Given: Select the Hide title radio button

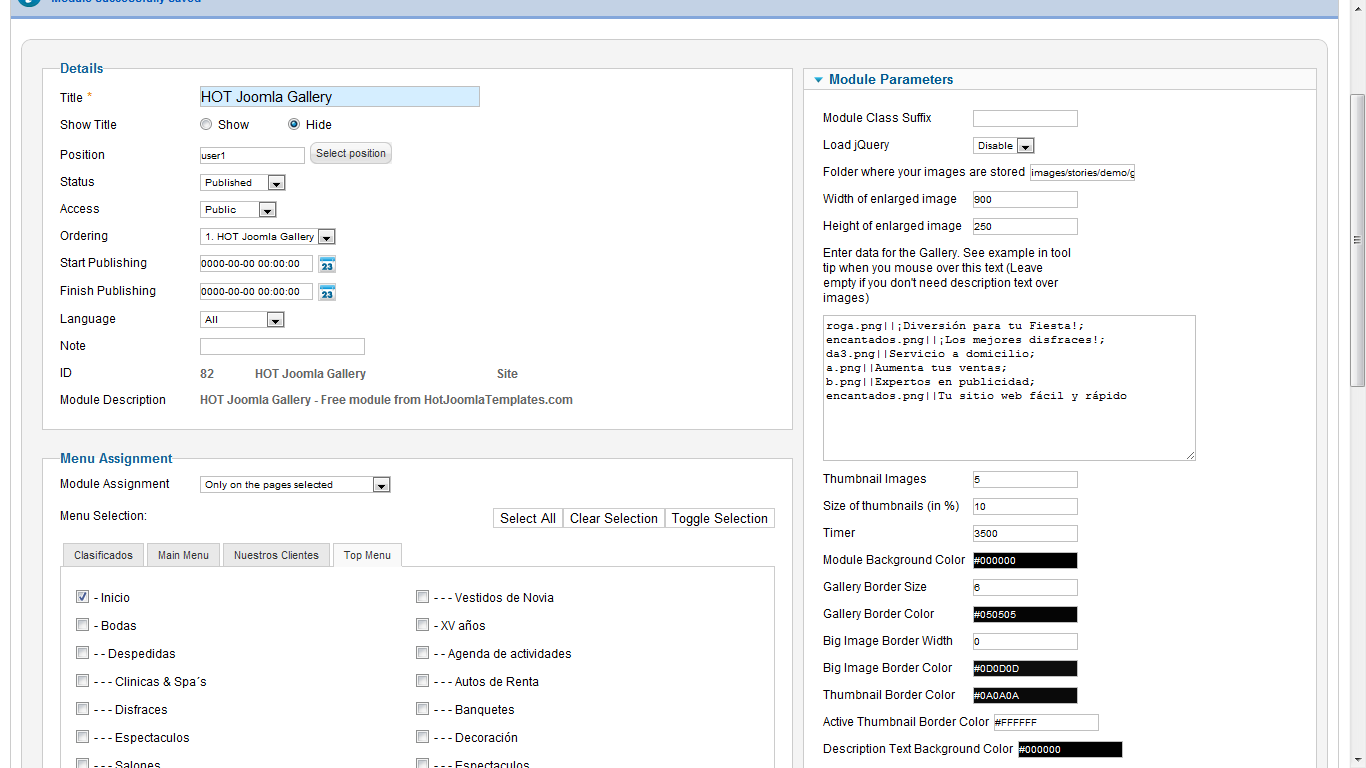Looking at the screenshot, I should [x=294, y=125].
